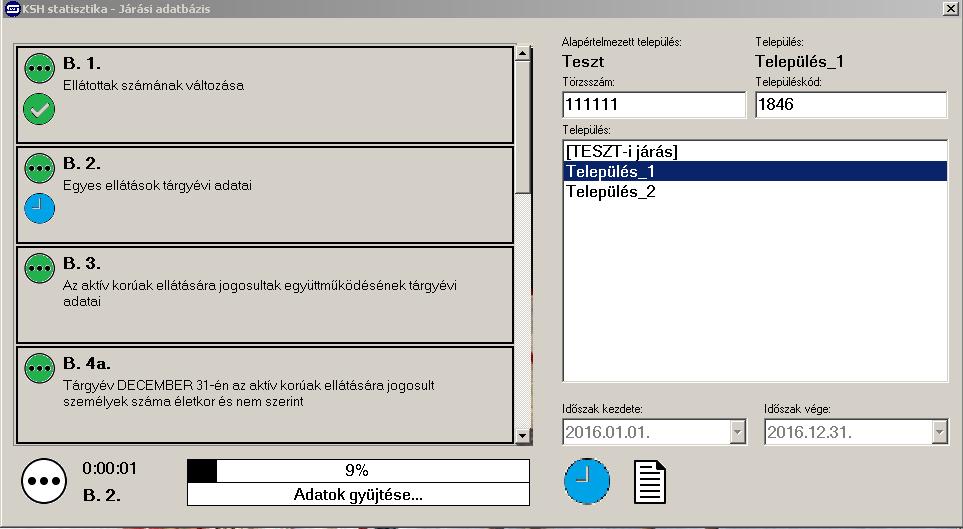Click the green checkmark icon under B. 1.
This screenshot has width=963, height=529.
[x=39, y=109]
